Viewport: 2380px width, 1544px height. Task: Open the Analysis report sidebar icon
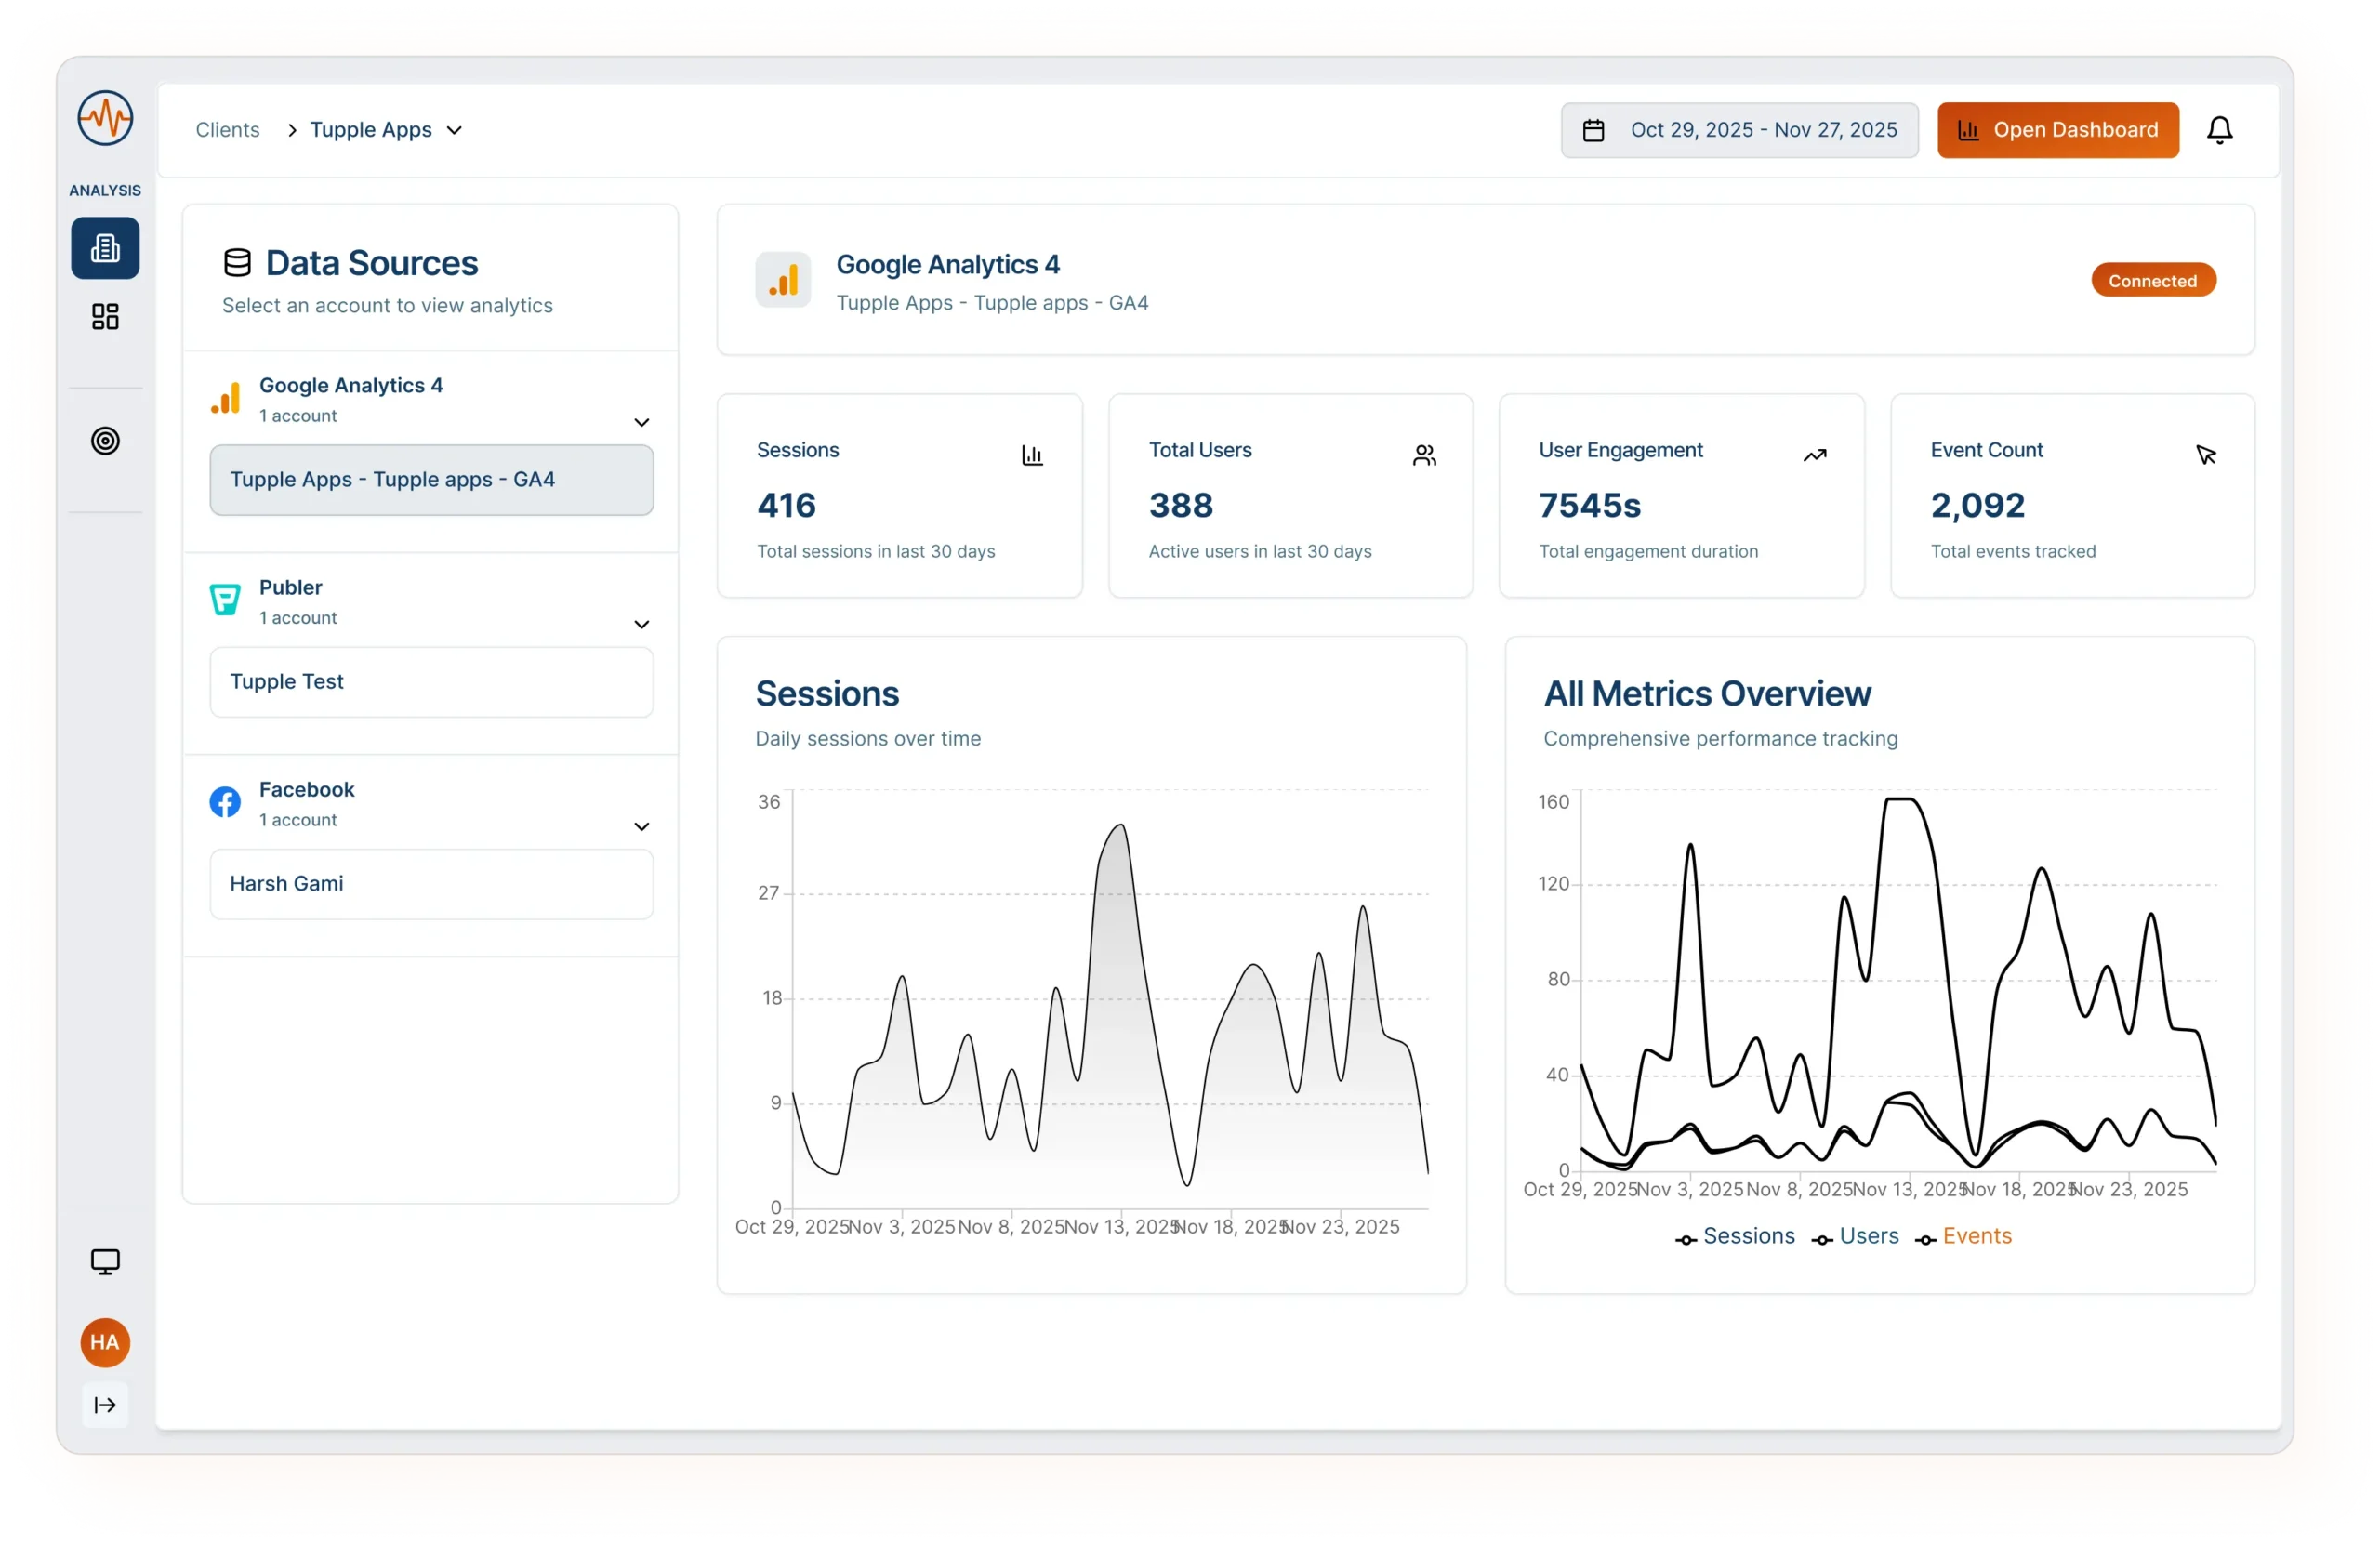105,248
